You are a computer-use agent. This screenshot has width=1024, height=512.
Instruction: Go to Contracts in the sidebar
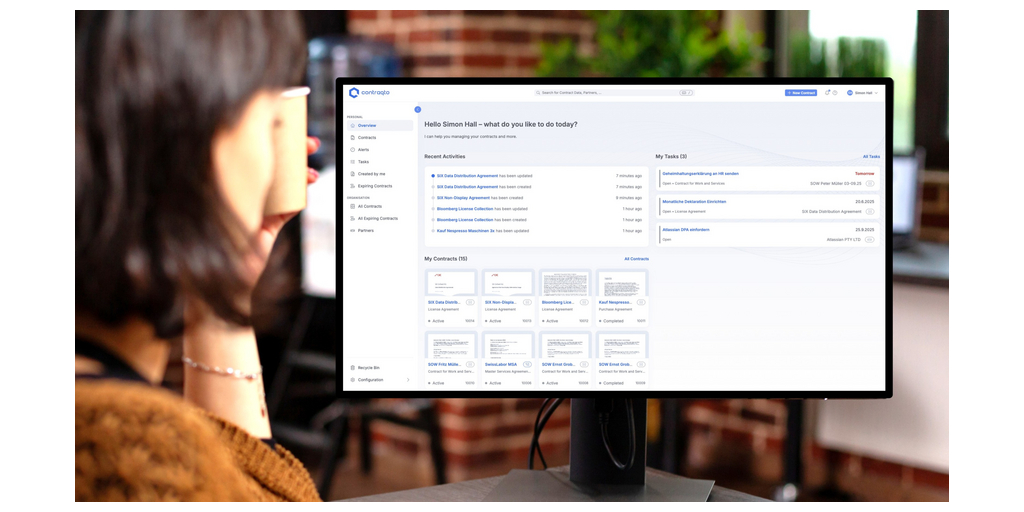[367, 137]
